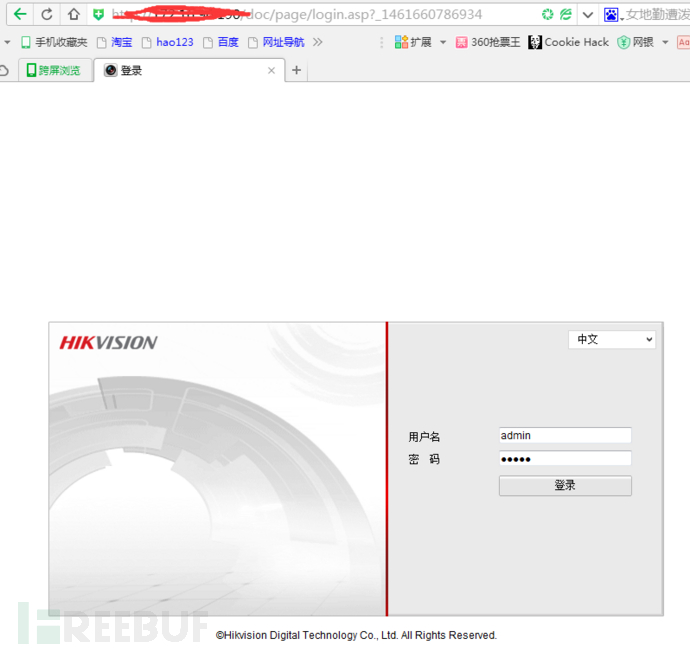Open a new tab with plus button
The width and height of the screenshot is (690, 651).
coord(297,70)
